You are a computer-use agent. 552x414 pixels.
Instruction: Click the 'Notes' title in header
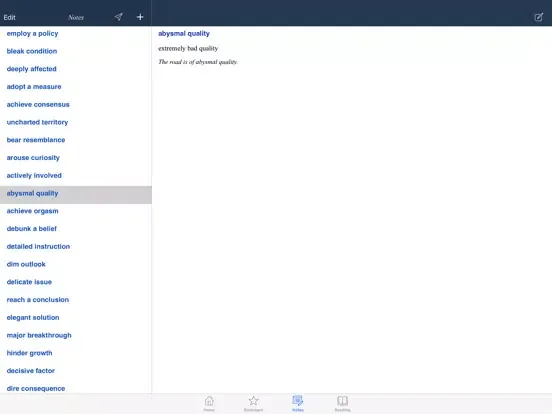click(x=76, y=17)
